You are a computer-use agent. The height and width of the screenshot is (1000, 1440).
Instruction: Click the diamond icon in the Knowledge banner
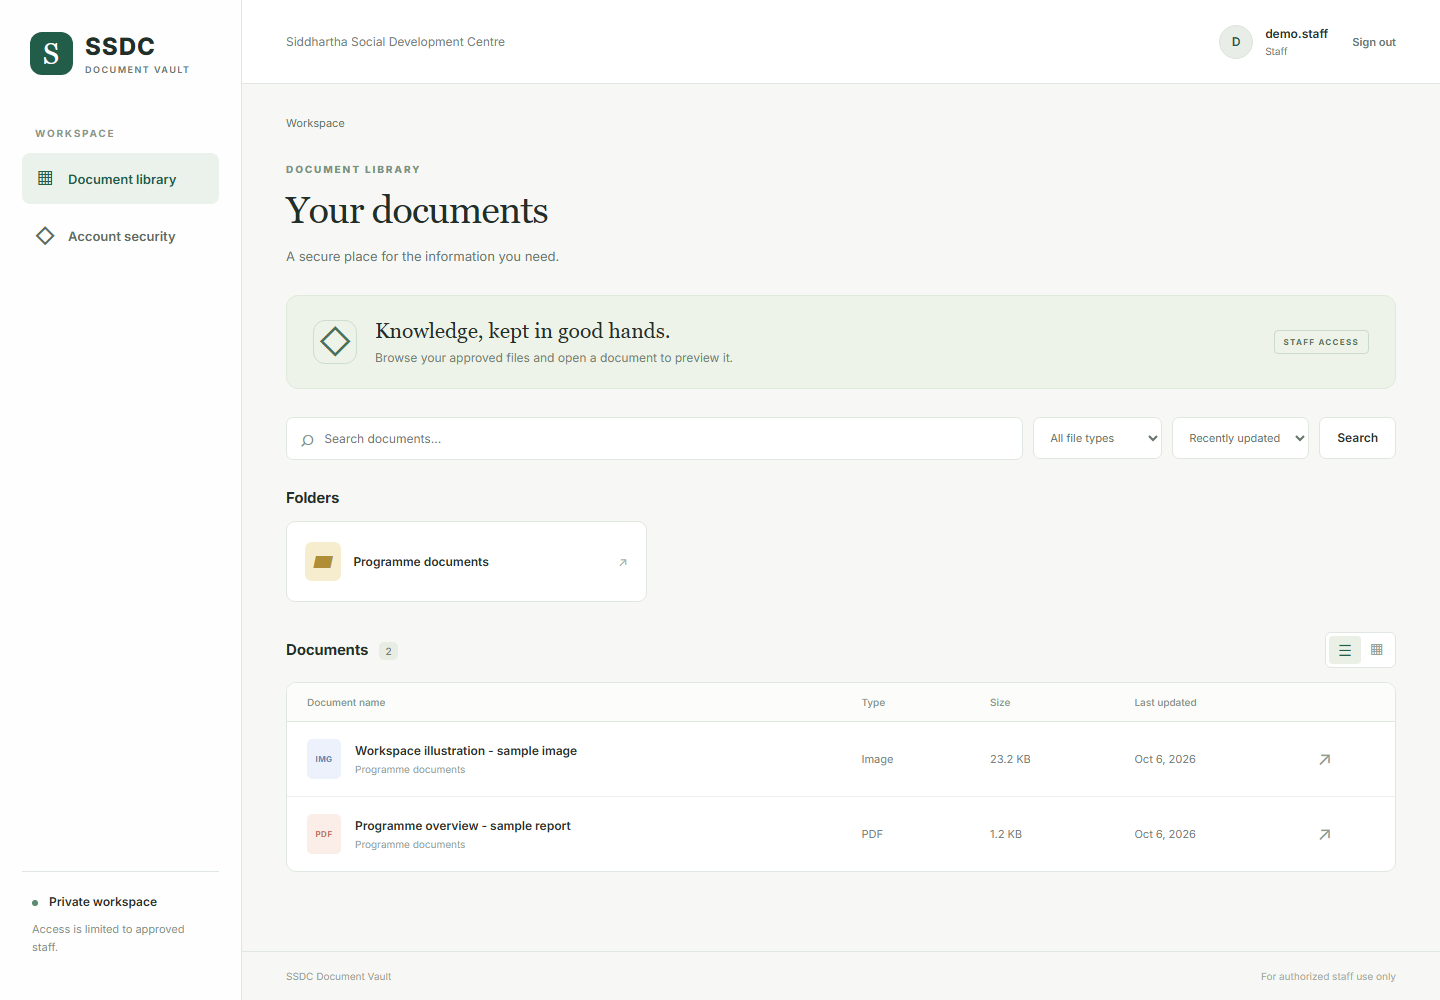[x=335, y=342]
